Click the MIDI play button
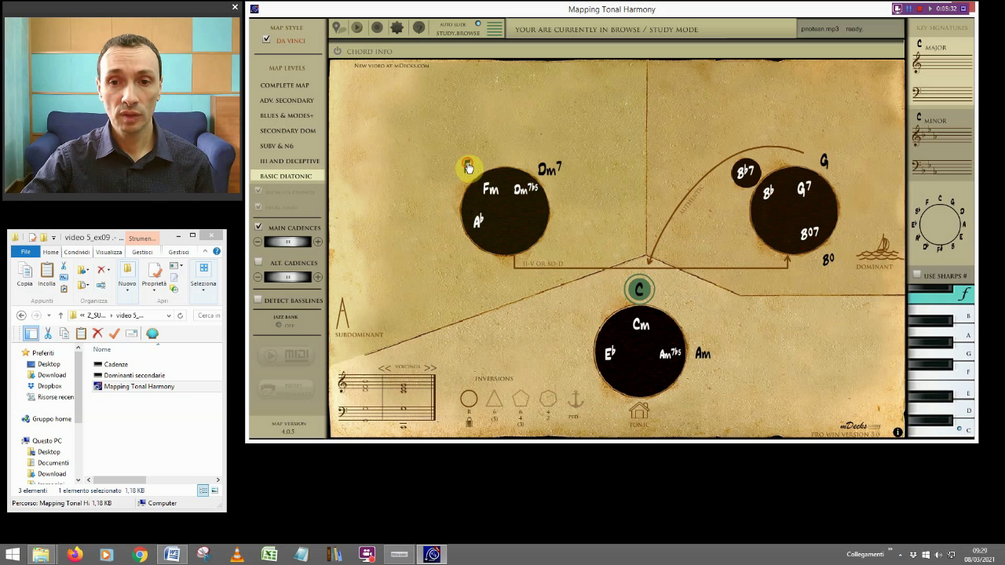1005x565 pixels. 286,356
